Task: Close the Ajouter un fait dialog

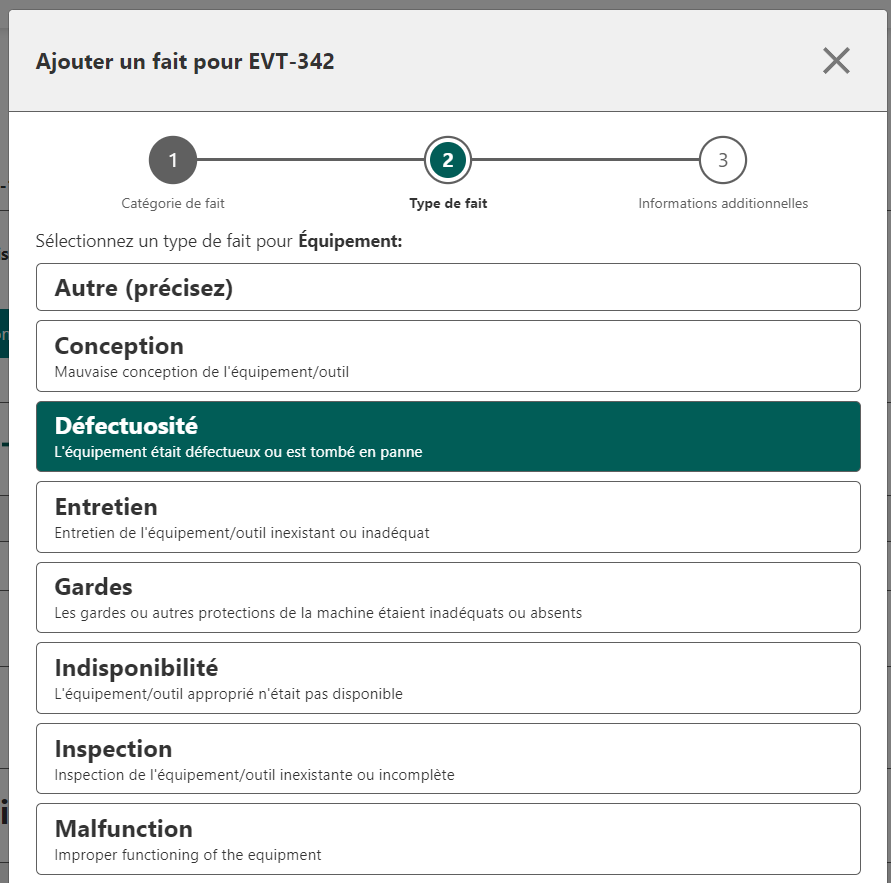Action: click(836, 61)
